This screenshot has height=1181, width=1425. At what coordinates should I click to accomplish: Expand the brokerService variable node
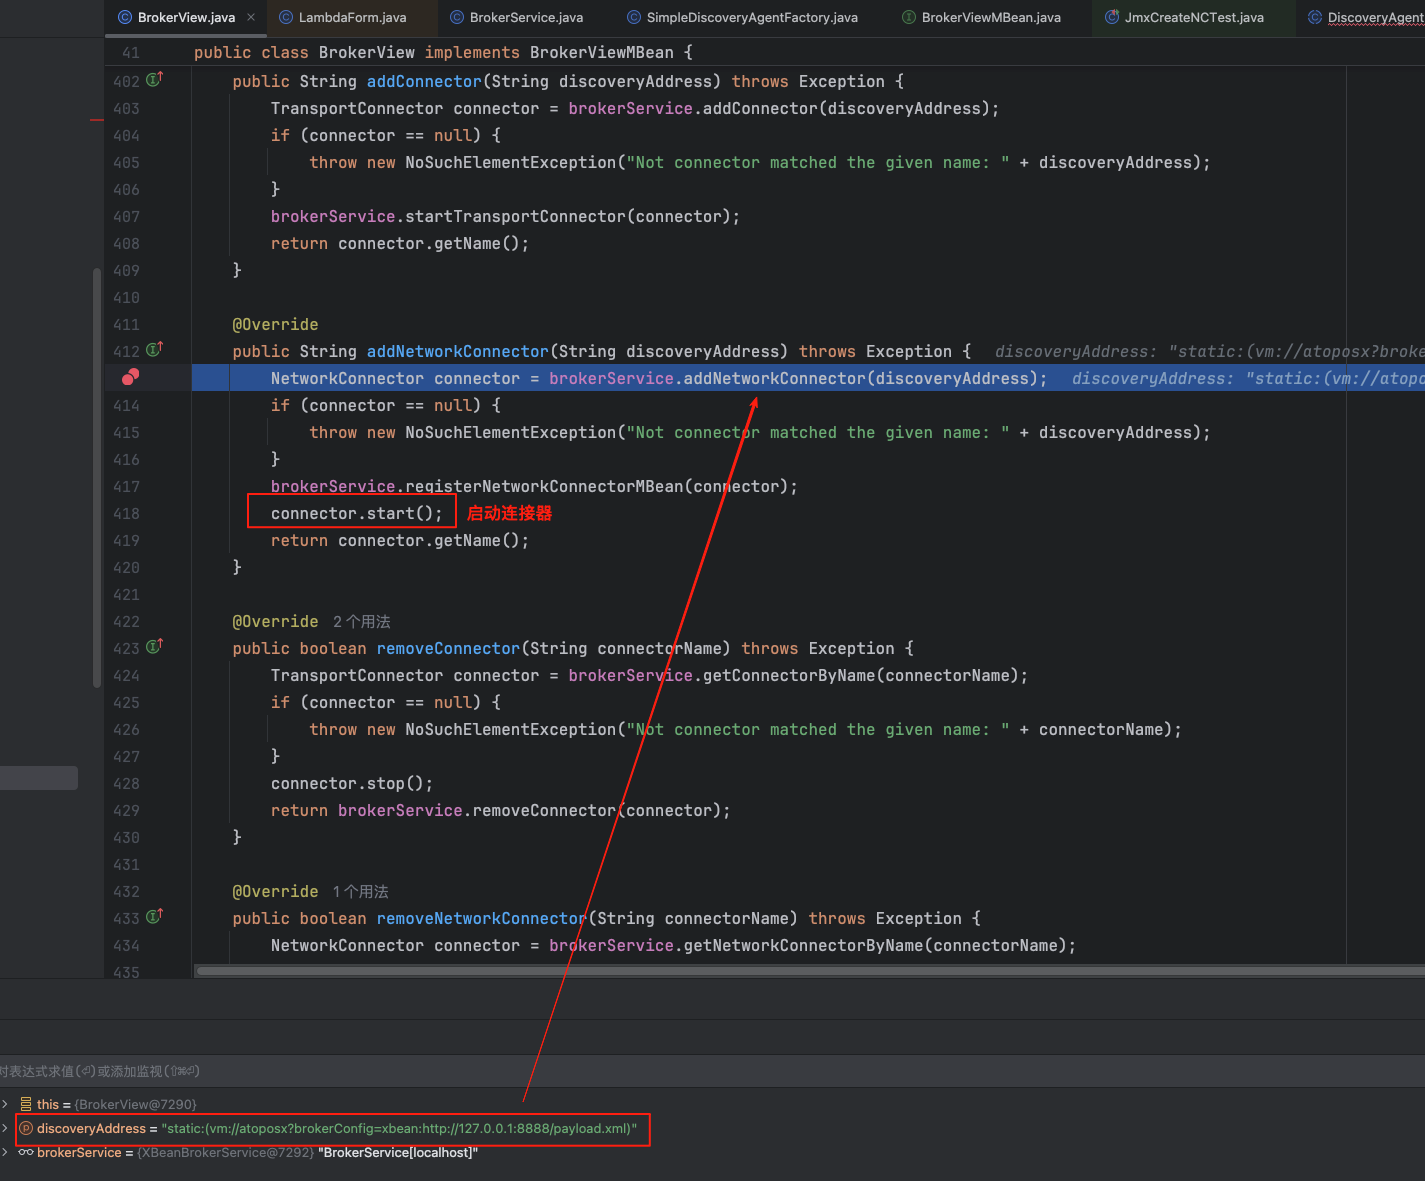tap(5, 1152)
